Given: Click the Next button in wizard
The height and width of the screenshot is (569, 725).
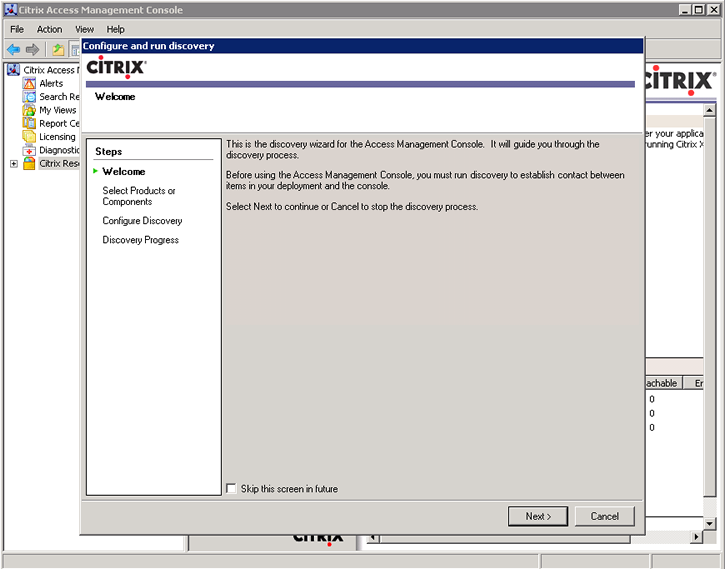Looking at the screenshot, I should [x=538, y=516].
